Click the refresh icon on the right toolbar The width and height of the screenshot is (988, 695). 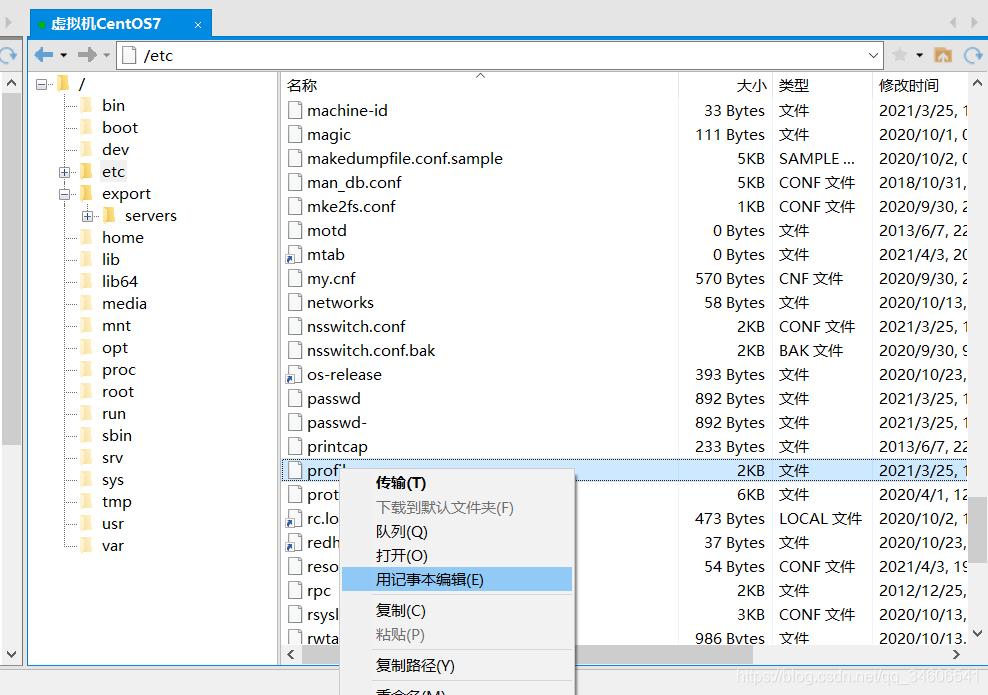[x=974, y=55]
